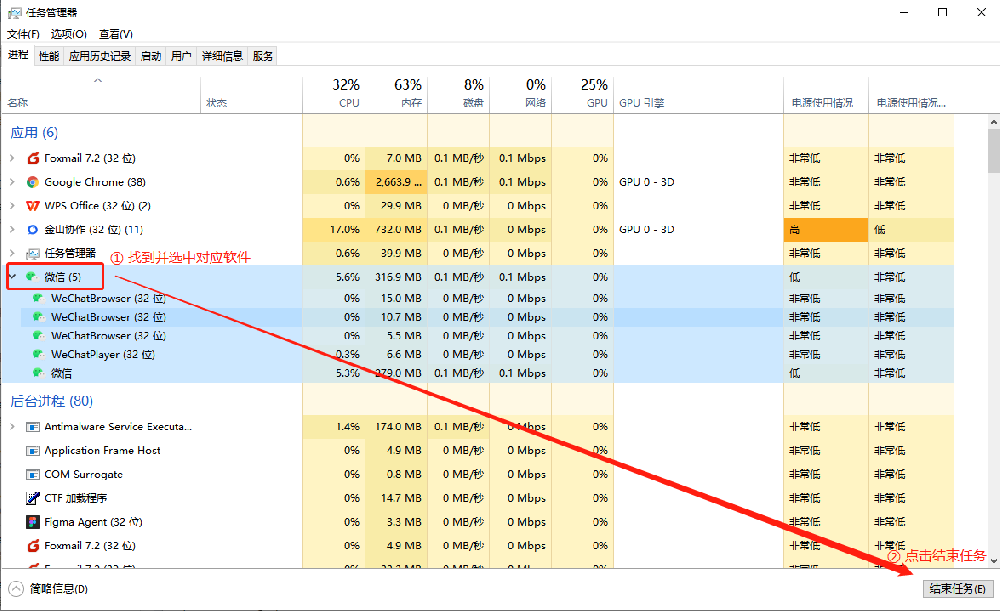This screenshot has height=611, width=1000.
Task: Switch to the 详细信息 tab
Action: (x=222, y=56)
